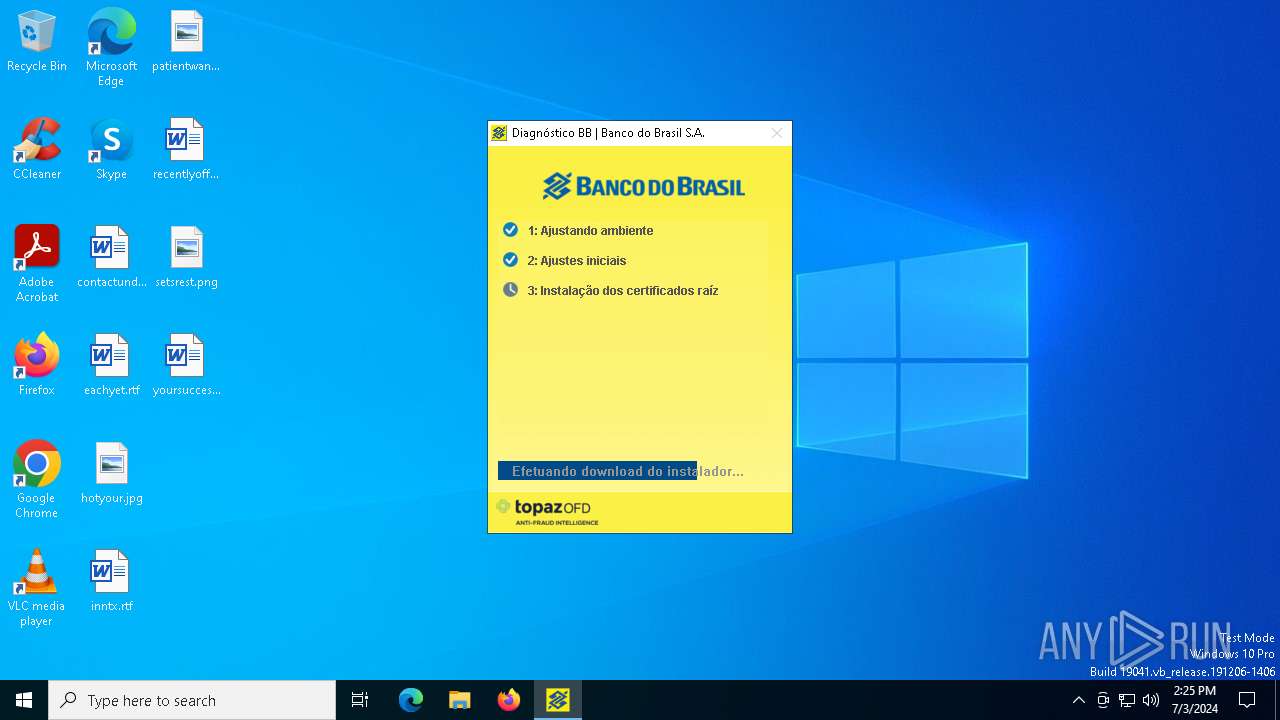Select the hotyour.jpg image file
This screenshot has height=720, width=1280.
111,474
